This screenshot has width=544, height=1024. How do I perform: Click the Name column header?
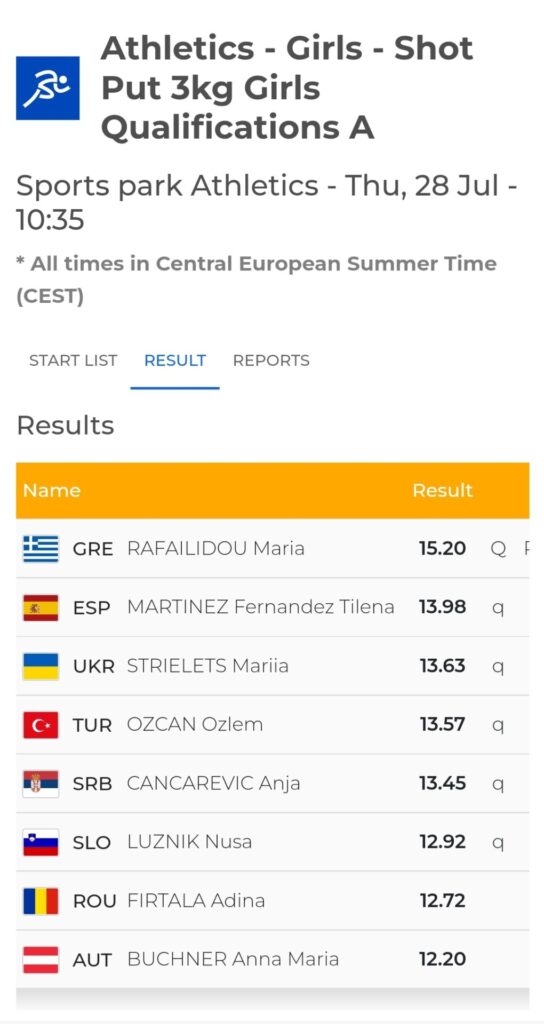[x=52, y=490]
